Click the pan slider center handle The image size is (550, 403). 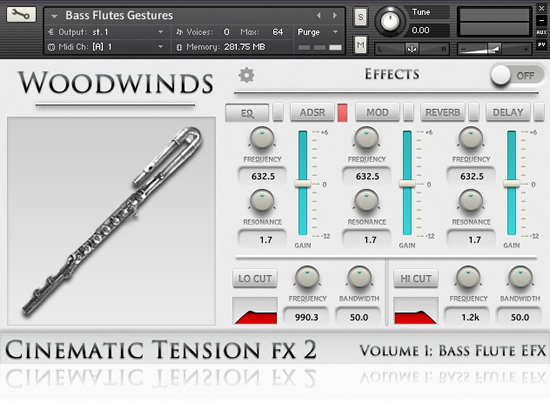[x=412, y=48]
